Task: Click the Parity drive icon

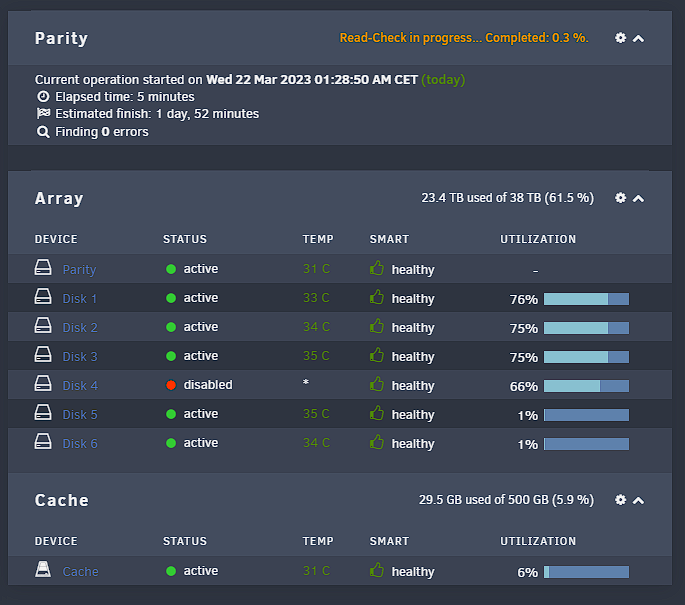Action: [x=43, y=267]
